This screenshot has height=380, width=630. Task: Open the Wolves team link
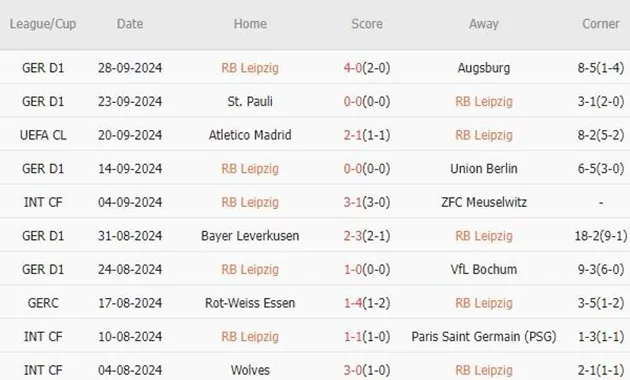[250, 370]
